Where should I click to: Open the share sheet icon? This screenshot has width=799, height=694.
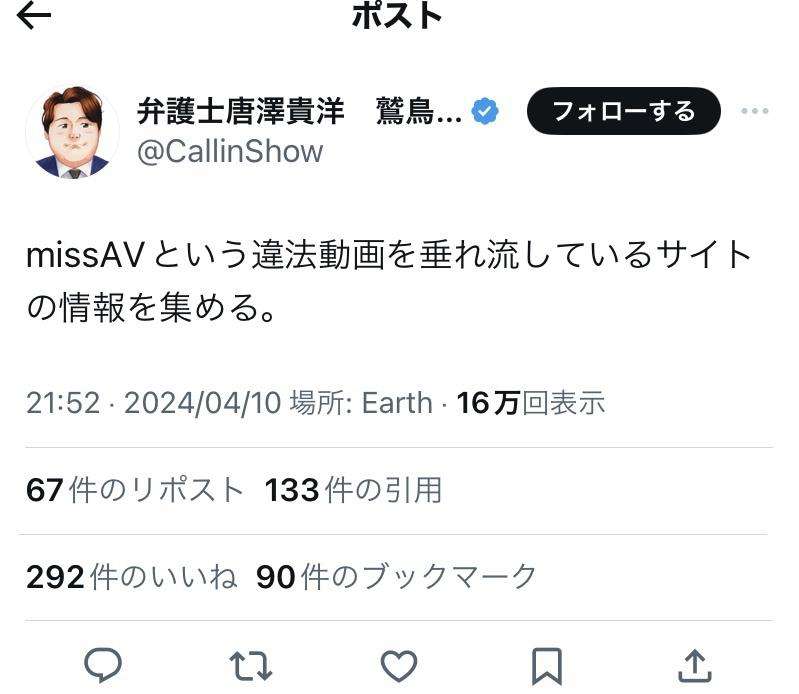coord(694,665)
